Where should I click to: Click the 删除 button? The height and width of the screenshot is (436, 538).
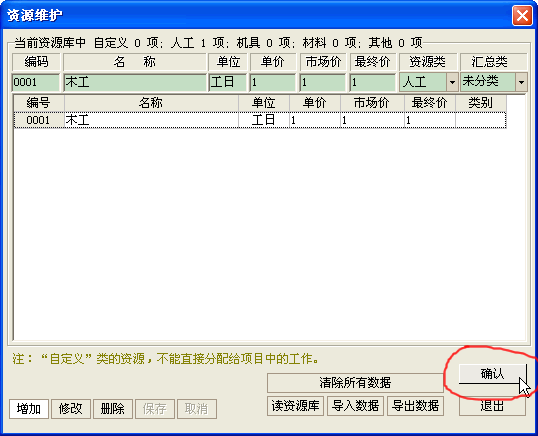(113, 409)
